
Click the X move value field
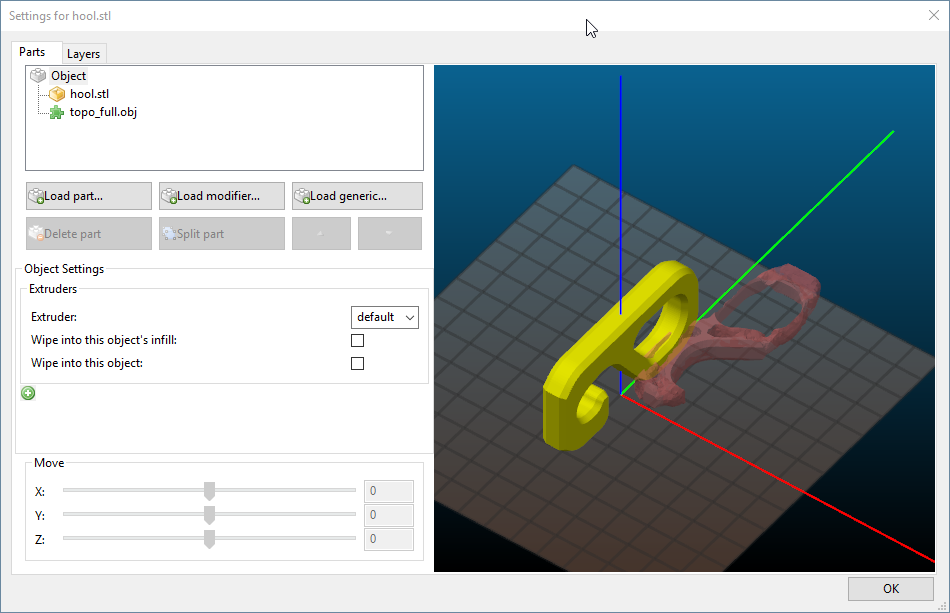[389, 491]
